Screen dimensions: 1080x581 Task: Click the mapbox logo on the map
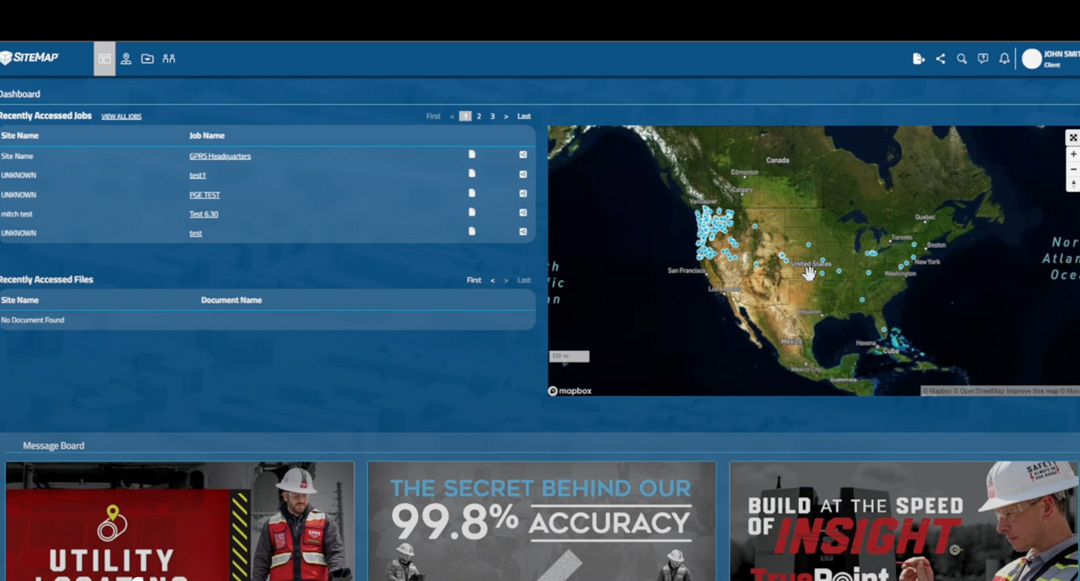pos(570,391)
